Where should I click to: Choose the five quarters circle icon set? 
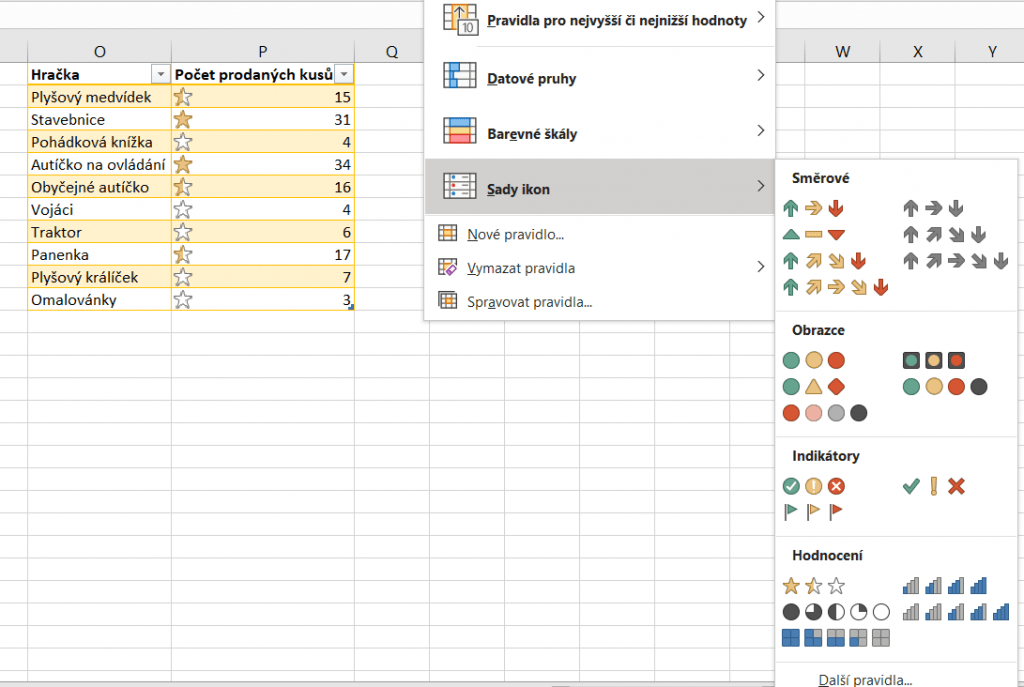(x=835, y=612)
